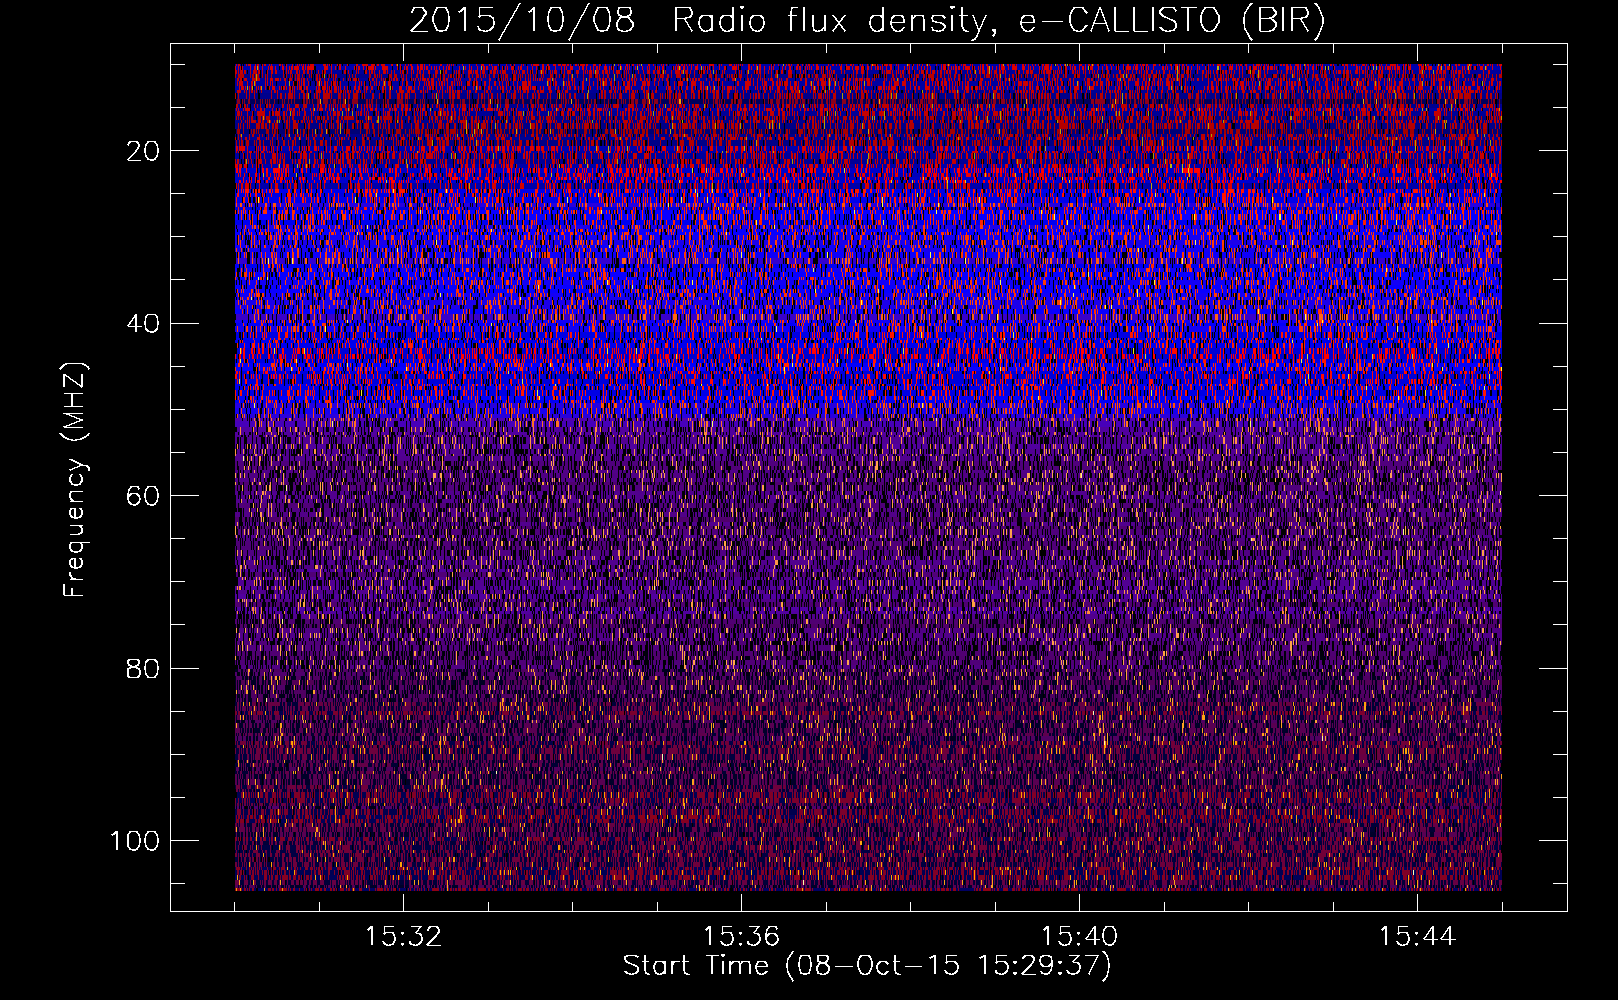Click the 100 frequency tick label
This screenshot has width=1618, height=1000.
coord(135,841)
